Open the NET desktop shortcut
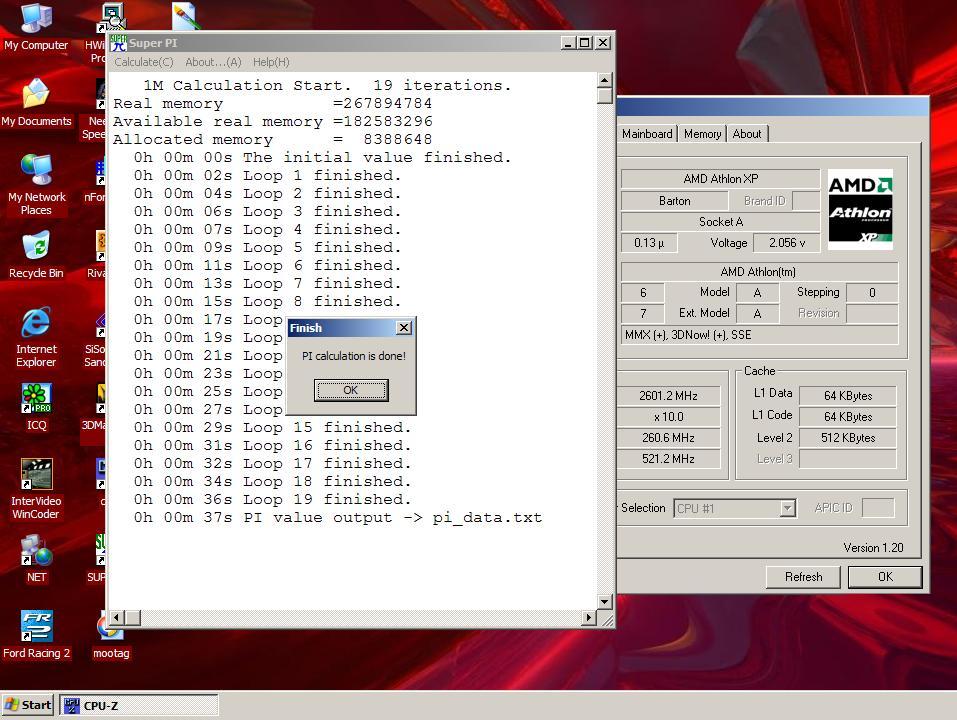 tap(36, 558)
